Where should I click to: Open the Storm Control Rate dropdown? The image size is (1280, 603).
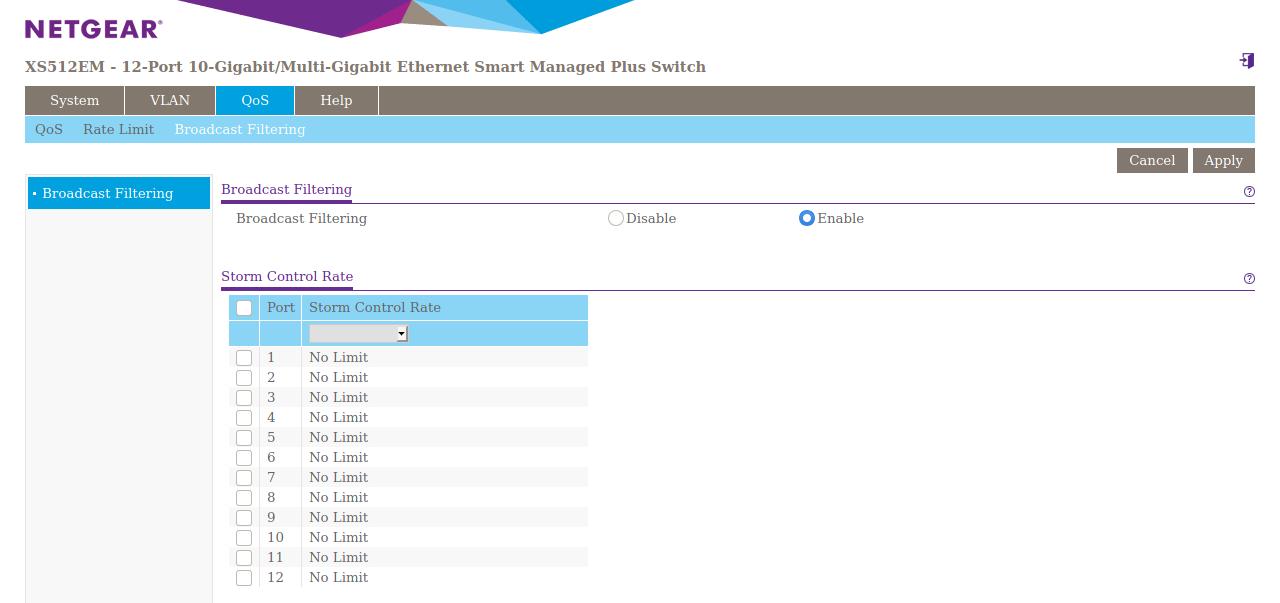(x=358, y=334)
